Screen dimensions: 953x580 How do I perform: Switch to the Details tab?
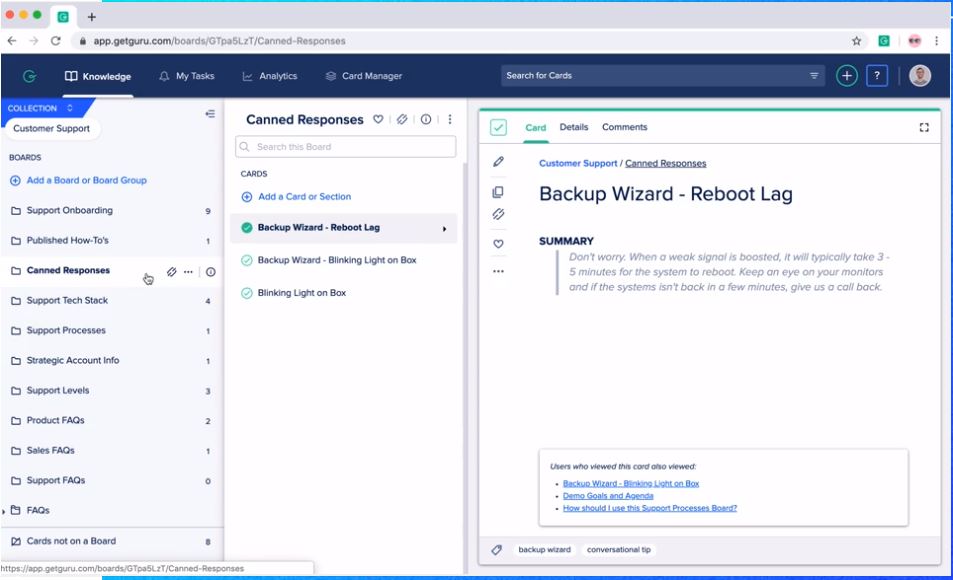pos(574,127)
